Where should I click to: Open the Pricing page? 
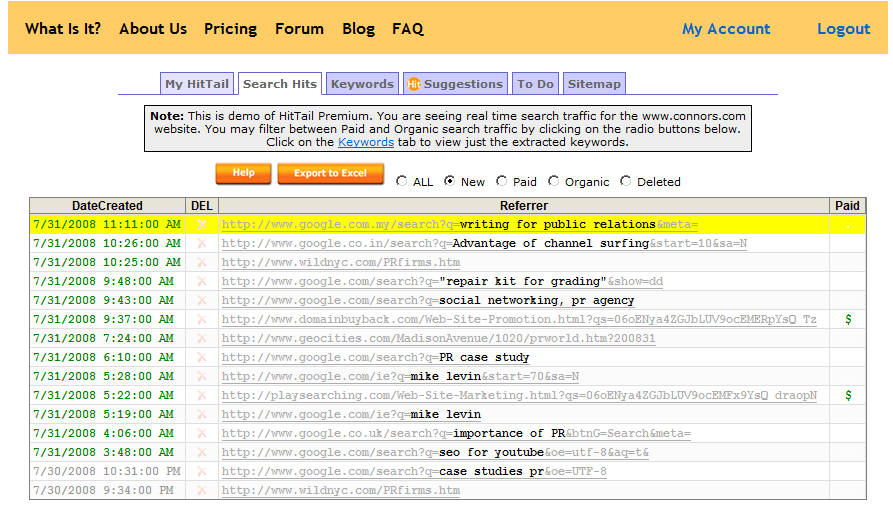coord(230,29)
